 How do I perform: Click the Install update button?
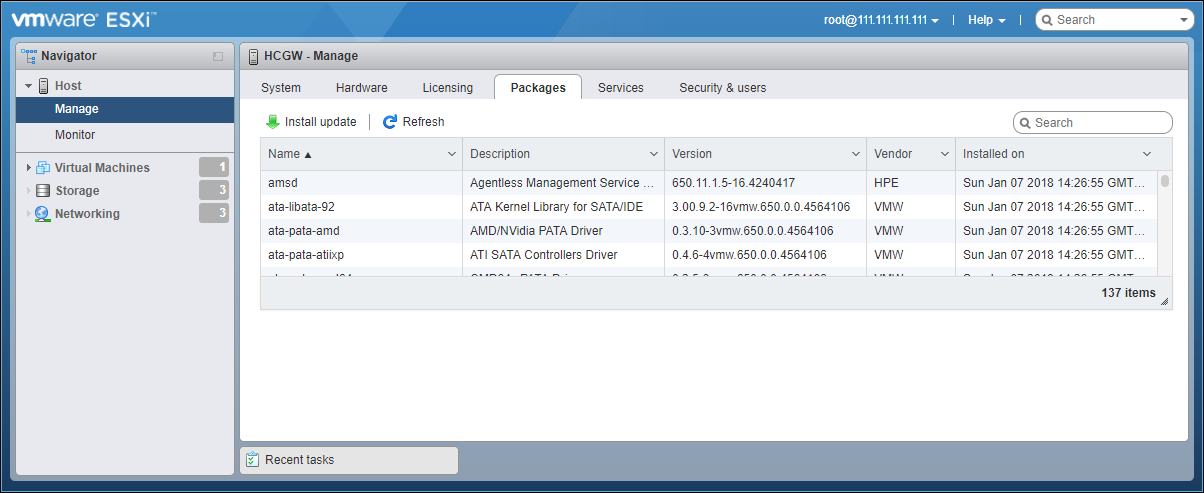[311, 122]
